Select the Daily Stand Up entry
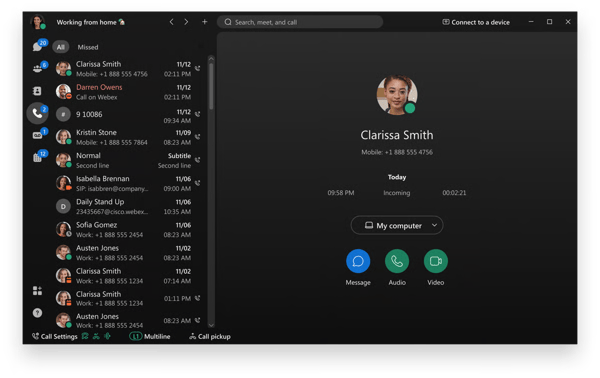600x378 pixels. (128, 207)
